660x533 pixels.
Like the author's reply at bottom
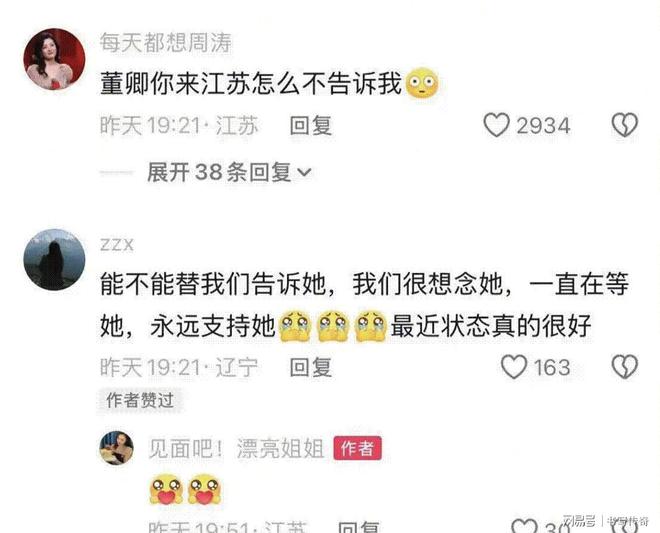click(x=524, y=526)
